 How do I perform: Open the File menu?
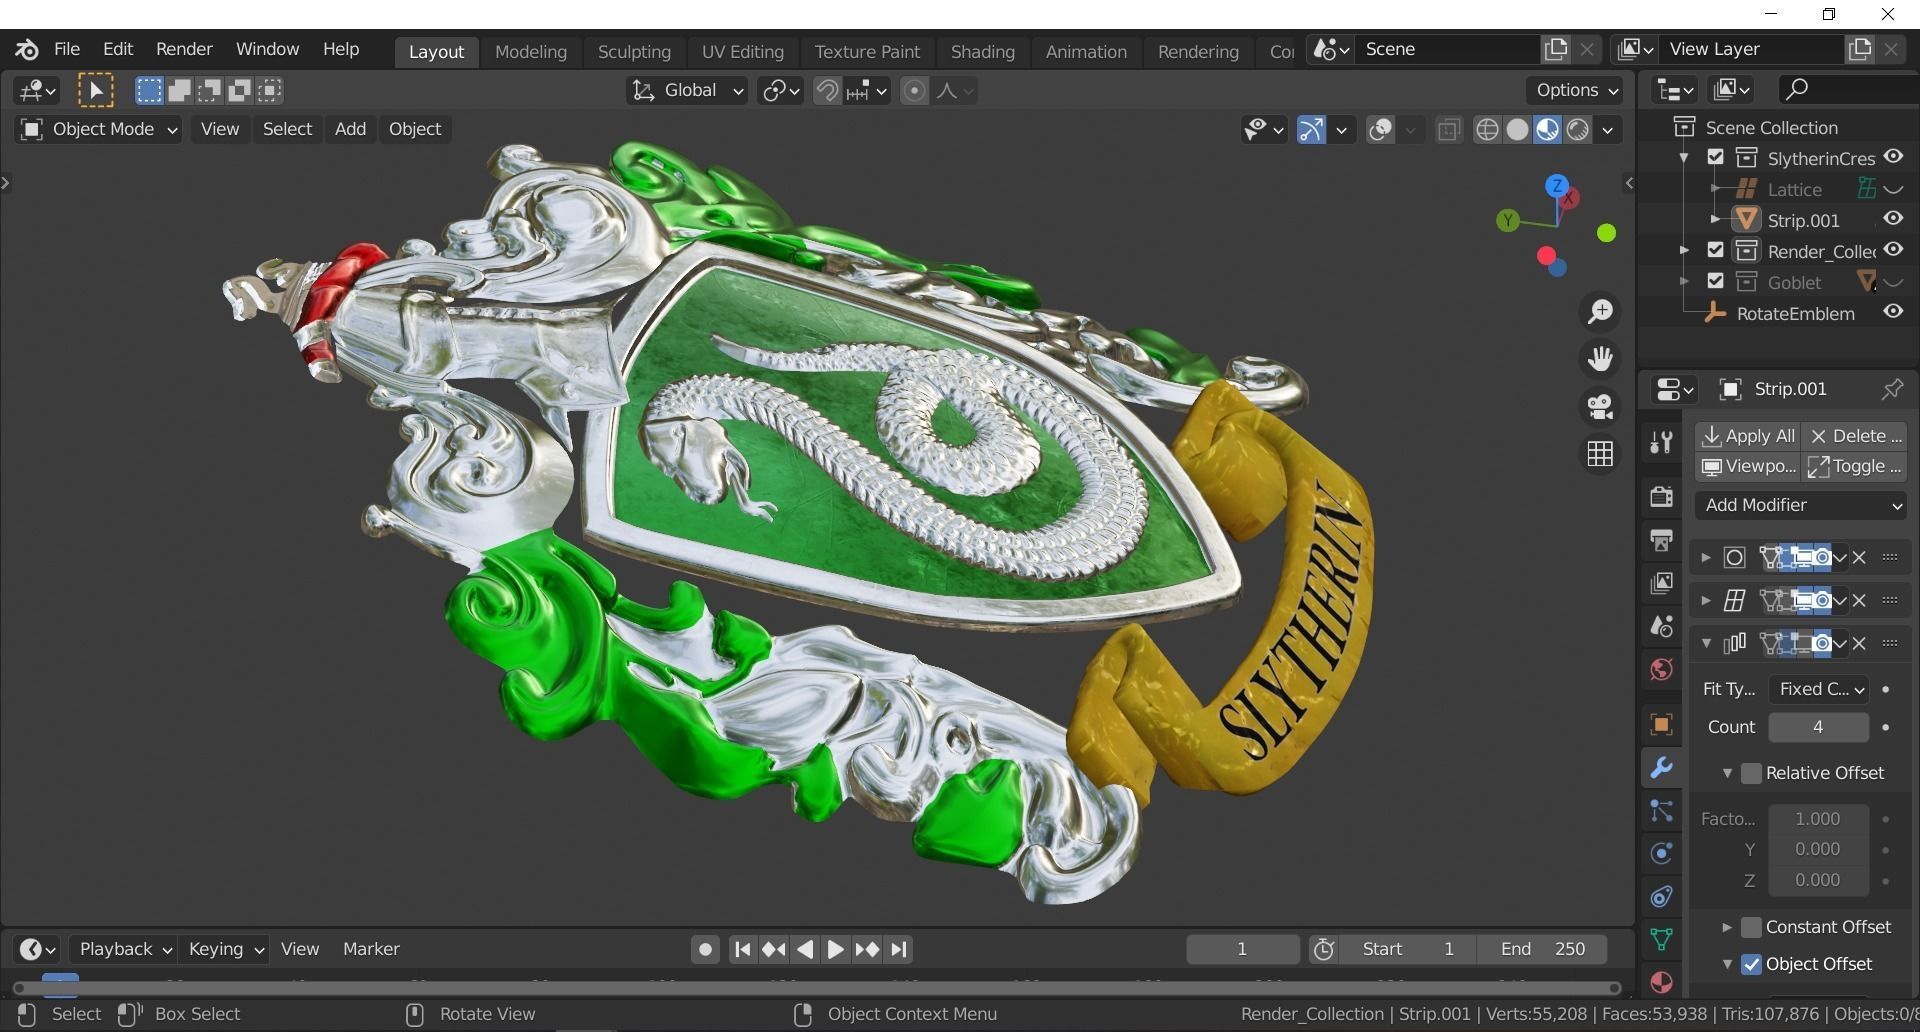(x=67, y=49)
